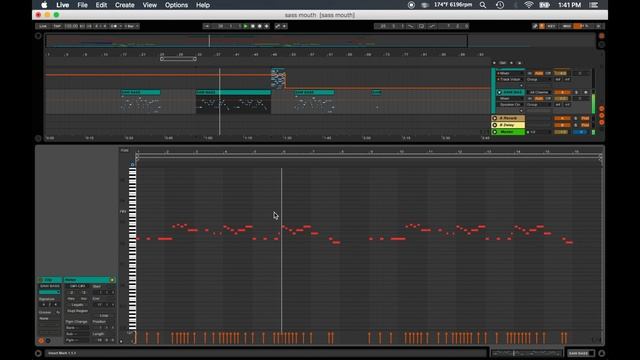
Task: Click the Tap tempo button
Action: [x=57, y=26]
